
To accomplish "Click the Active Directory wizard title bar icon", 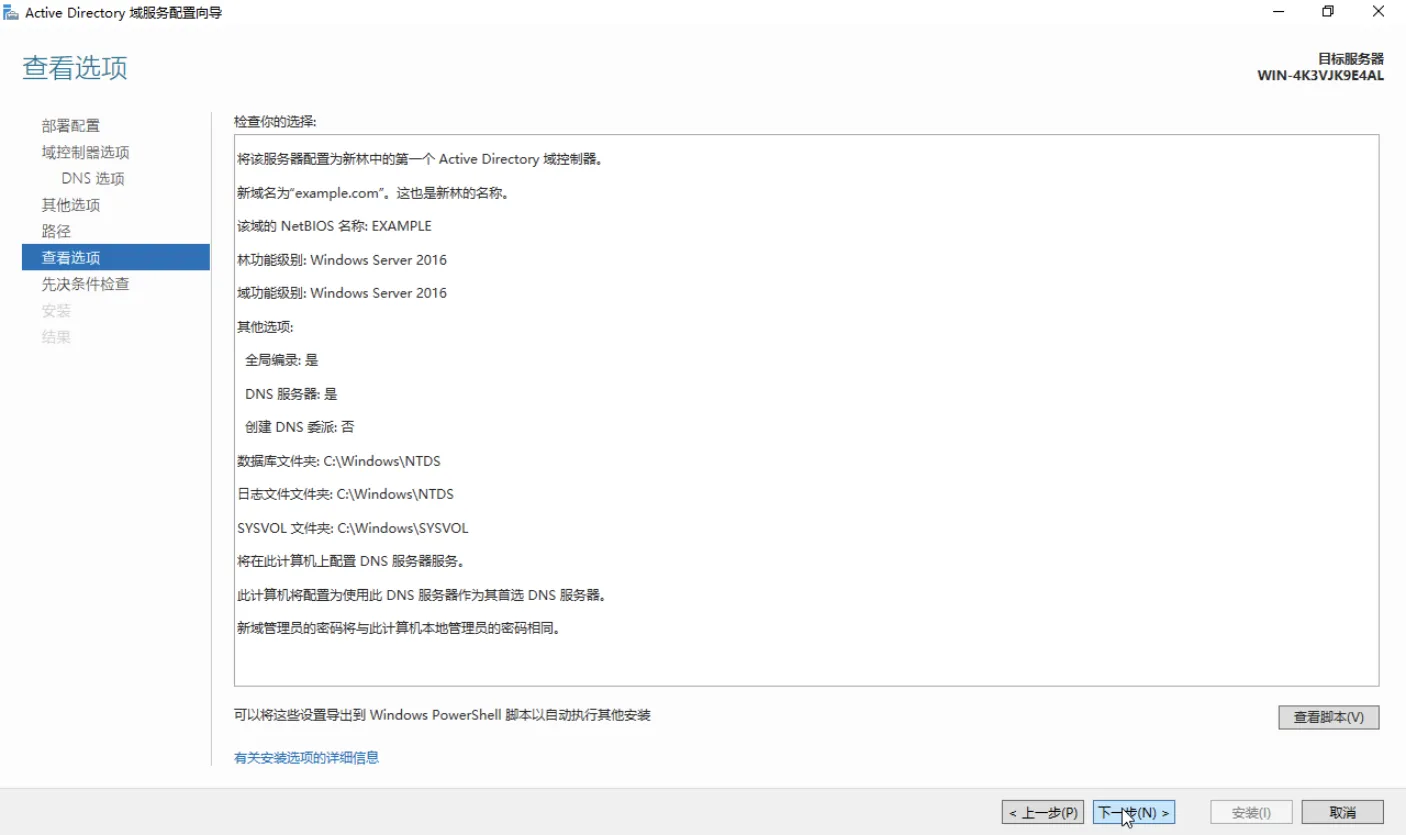I will point(11,12).
